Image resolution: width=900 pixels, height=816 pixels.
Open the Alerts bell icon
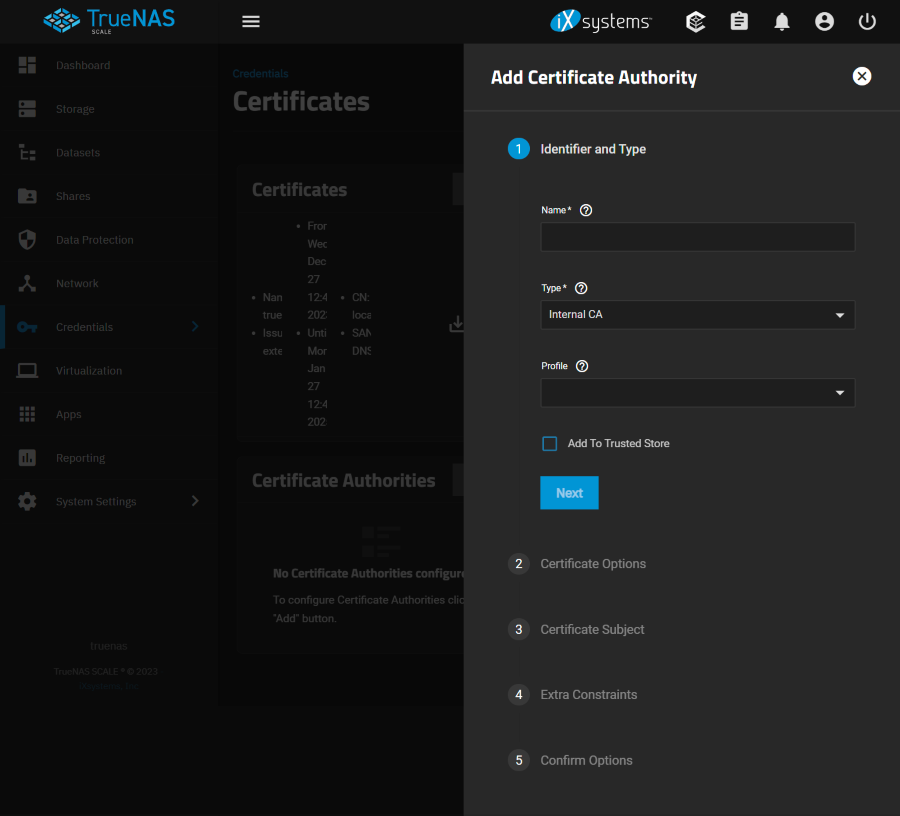click(x=782, y=21)
